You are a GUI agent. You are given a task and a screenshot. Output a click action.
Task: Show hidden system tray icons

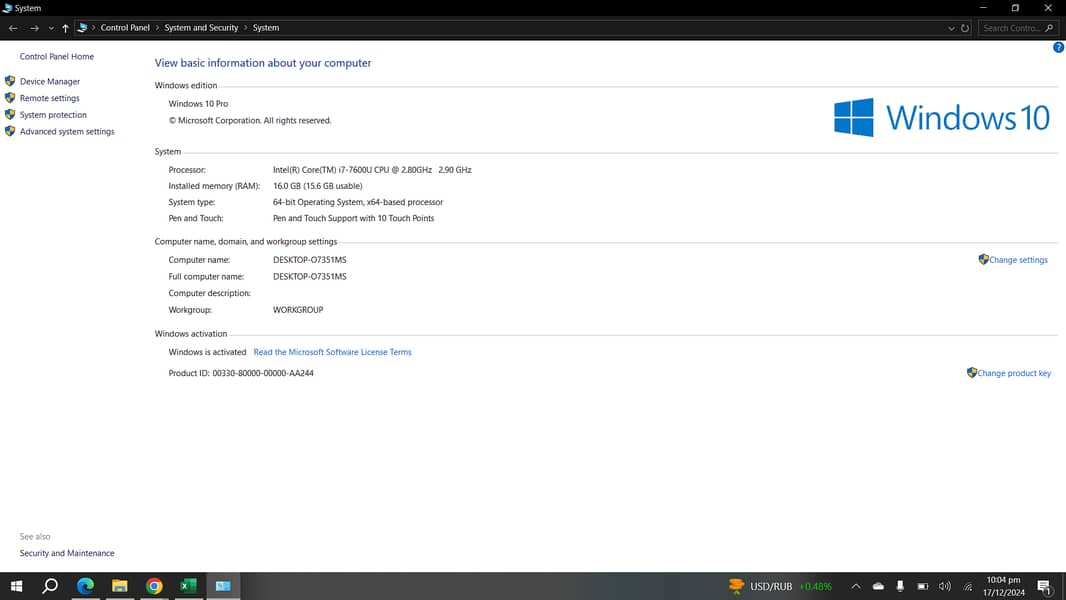click(856, 586)
